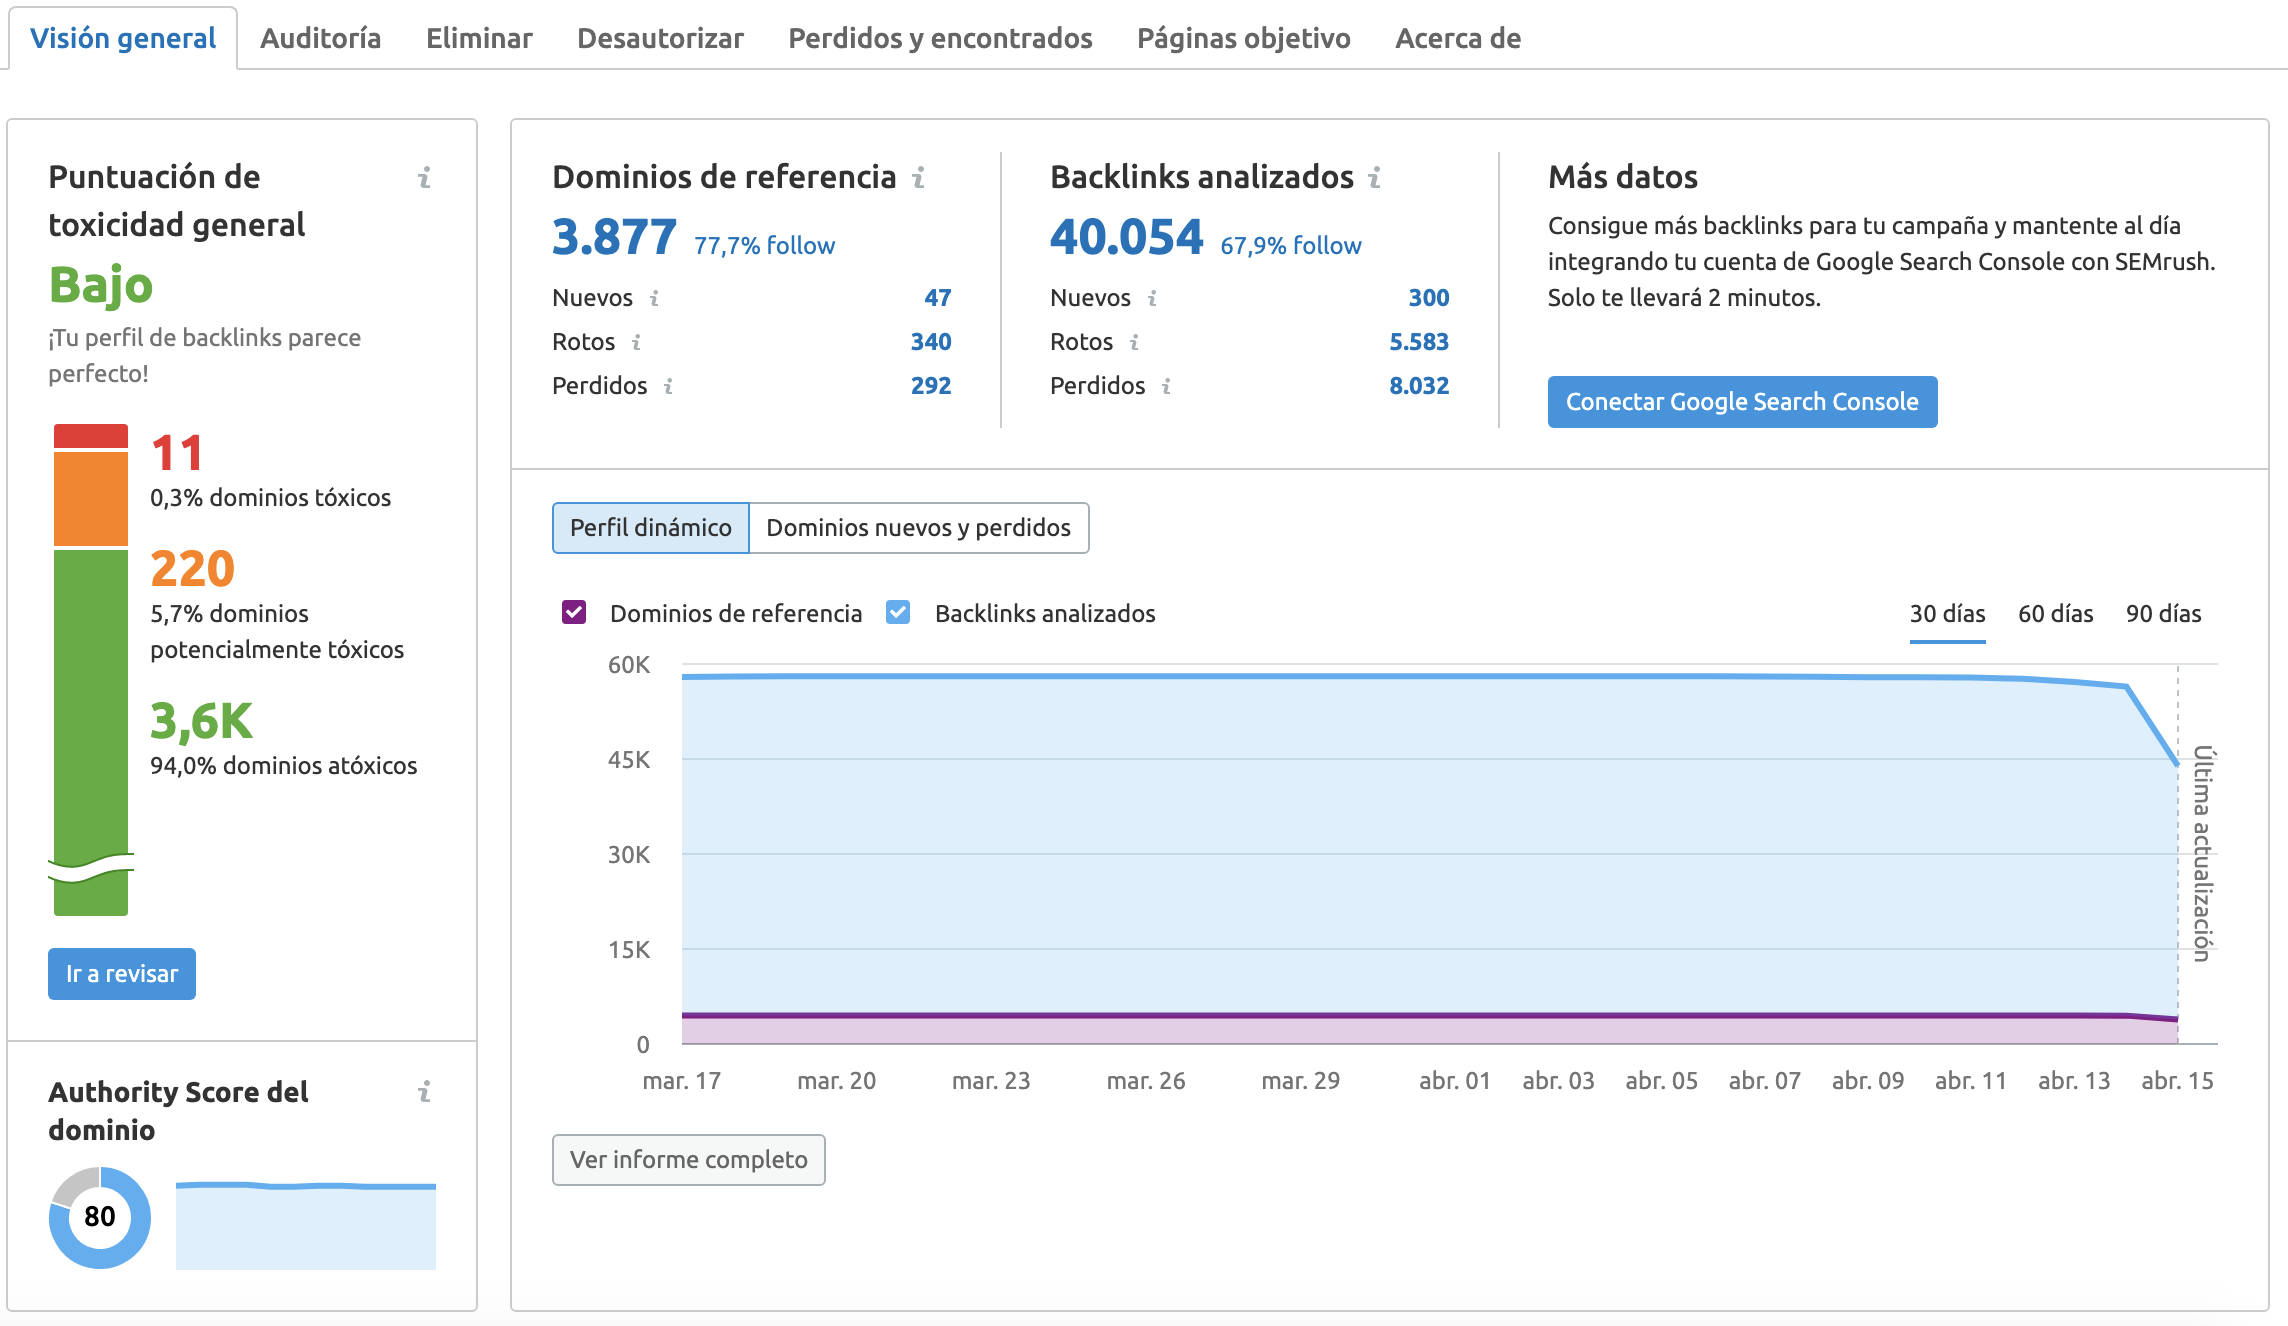Click info icon next to Puntuación de toxicidad general

point(424,178)
